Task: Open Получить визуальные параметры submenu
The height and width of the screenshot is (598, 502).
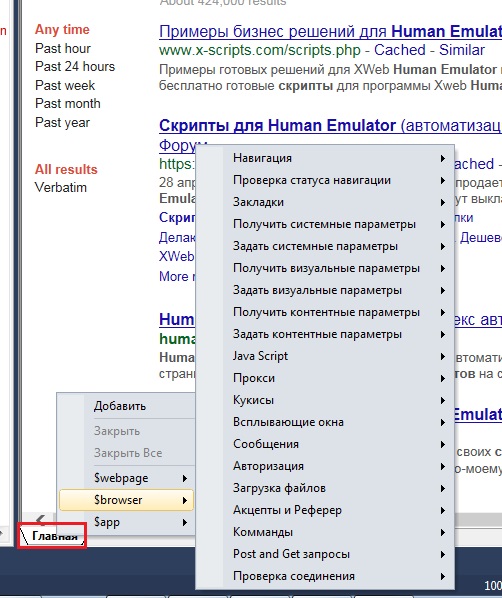Action: tap(325, 268)
